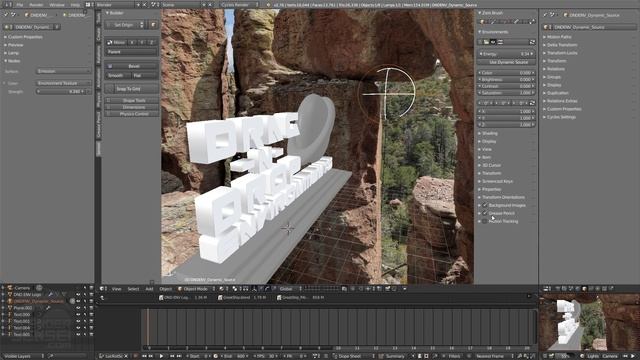Expand the Custom Properties panel
This screenshot has width=640, height=360.
coord(25,37)
